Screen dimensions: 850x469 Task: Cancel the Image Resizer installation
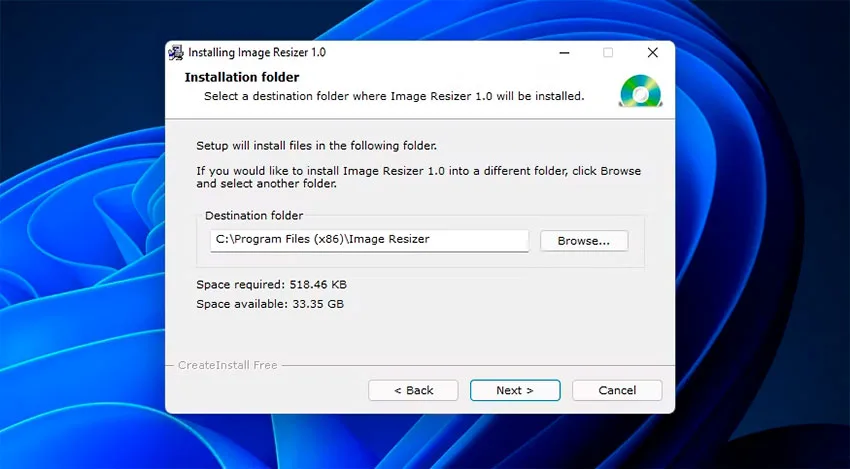point(617,390)
